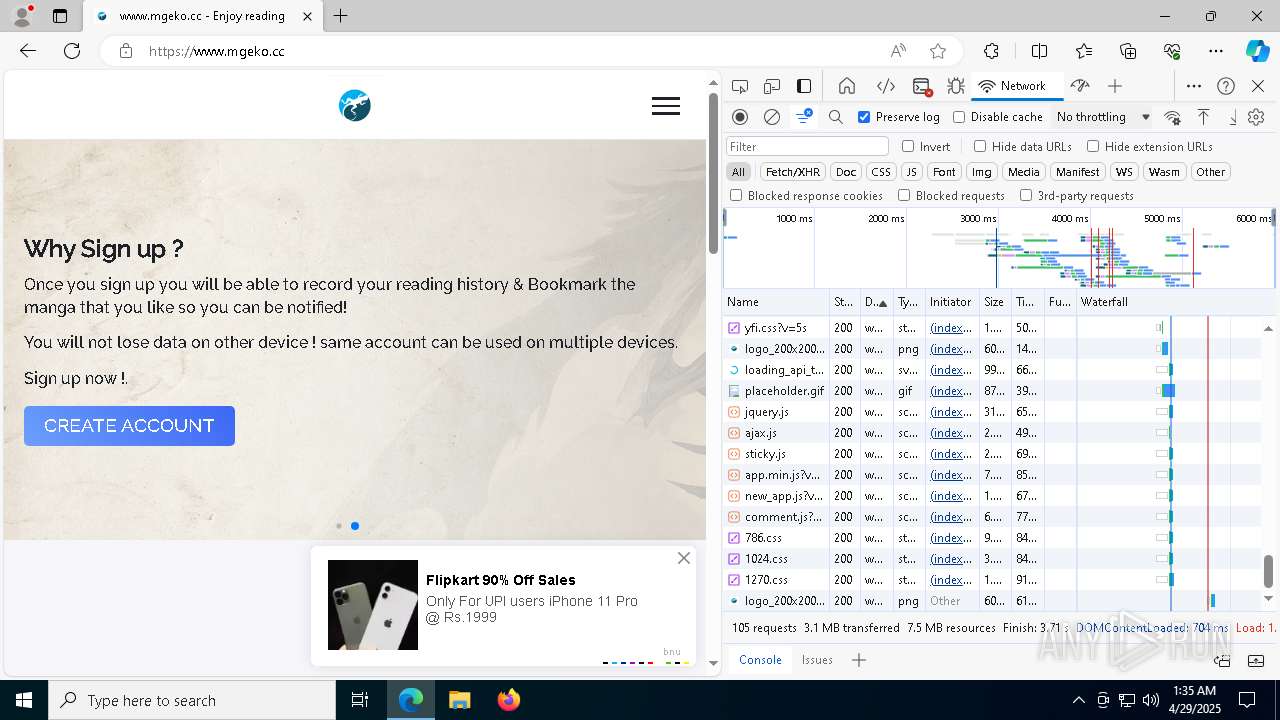Screen dimensions: 1280x720
Task: Click the mgeko gecko logo
Action: click(355, 105)
